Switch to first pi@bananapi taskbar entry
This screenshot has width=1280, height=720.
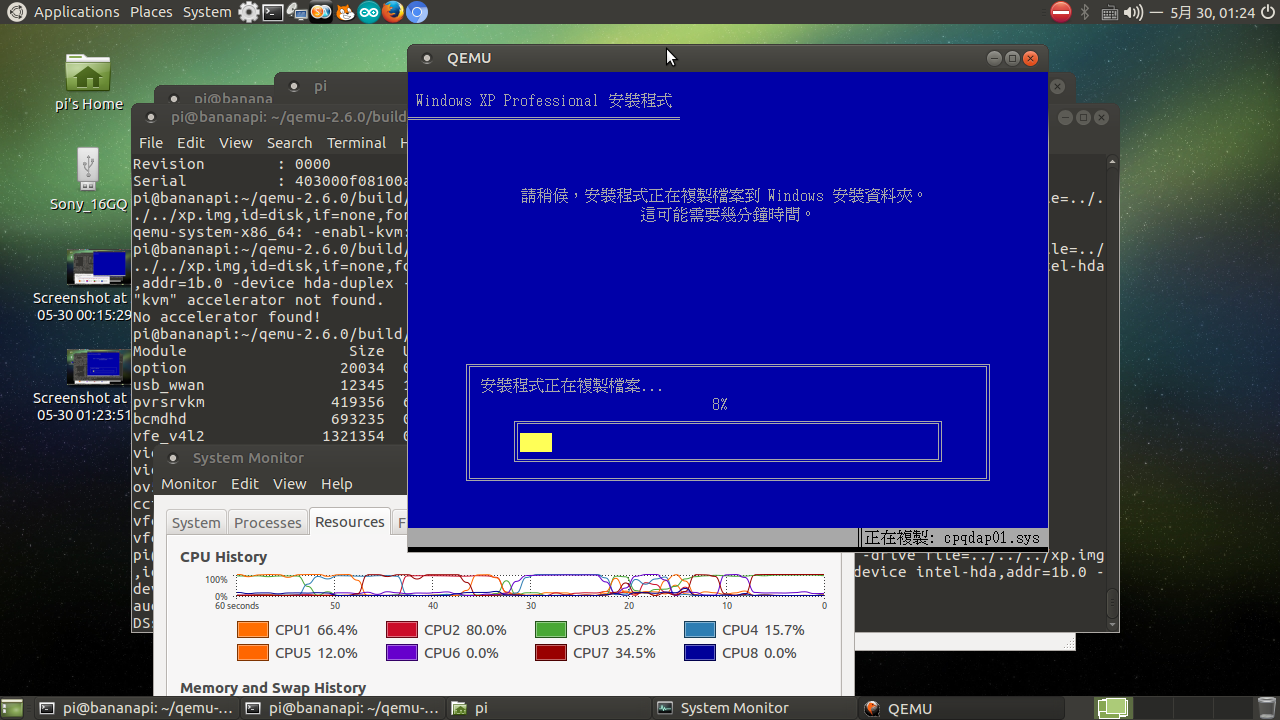(x=136, y=708)
